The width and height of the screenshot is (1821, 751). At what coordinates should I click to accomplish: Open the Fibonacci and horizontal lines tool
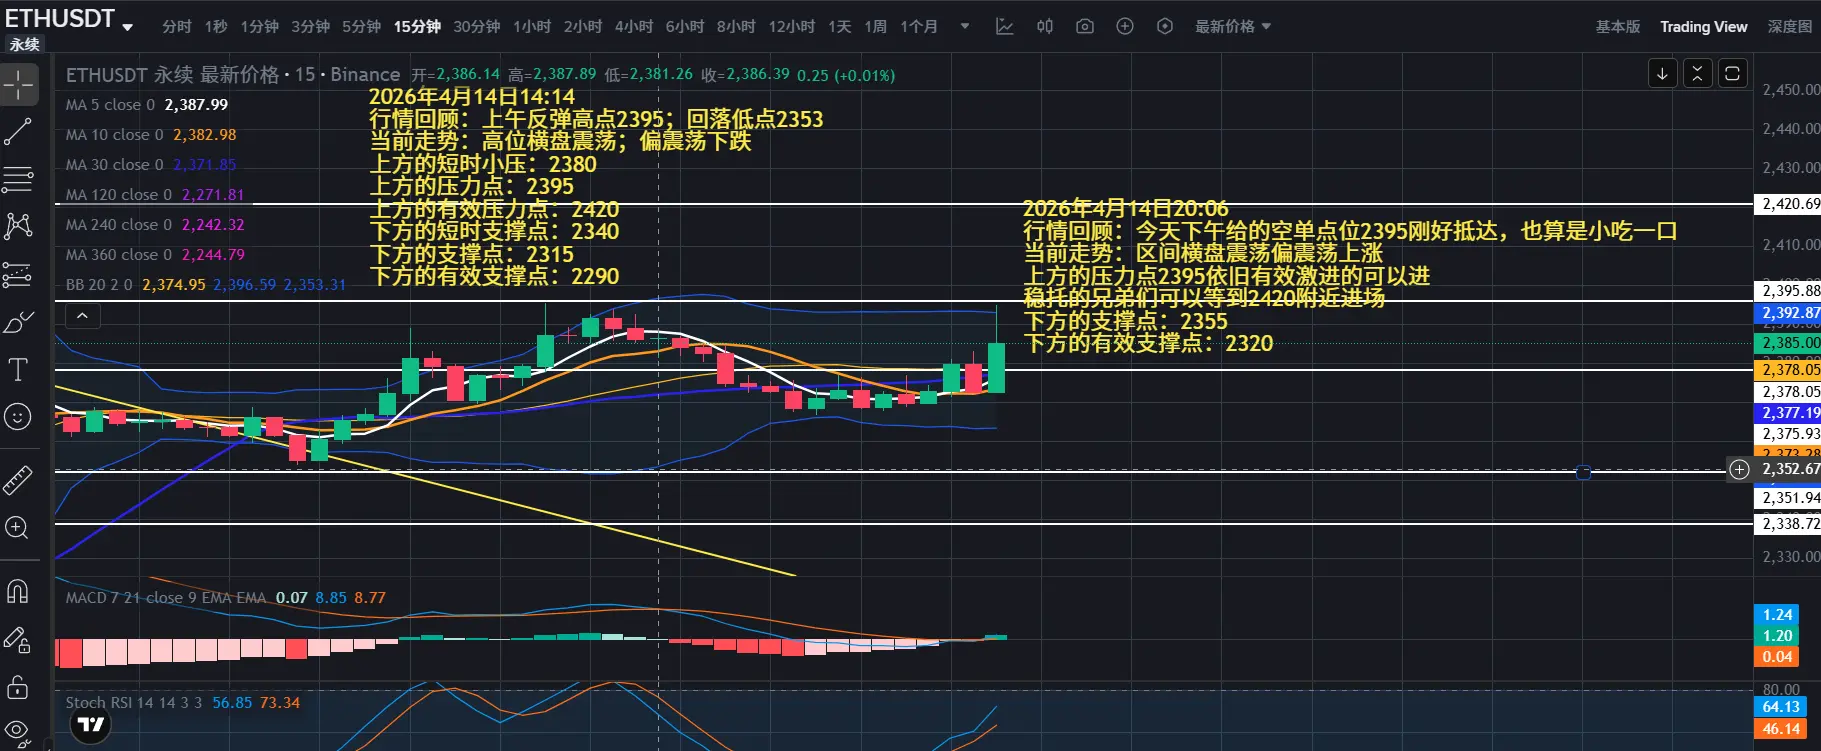click(18, 179)
